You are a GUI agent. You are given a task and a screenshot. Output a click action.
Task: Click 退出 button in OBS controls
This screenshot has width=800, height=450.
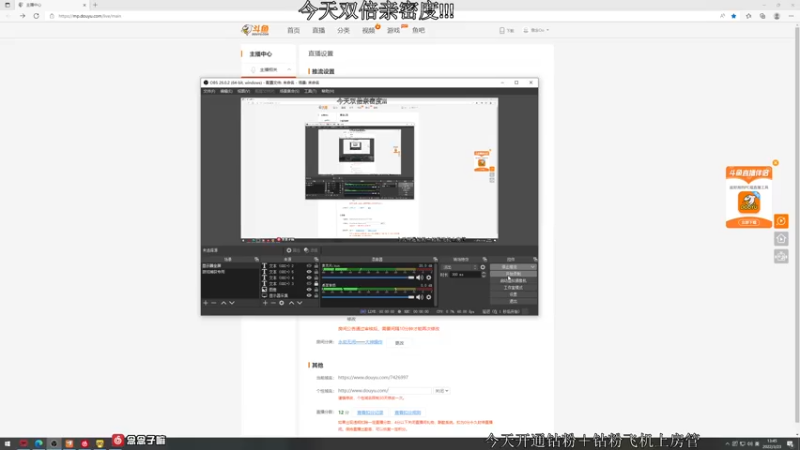[x=513, y=301]
